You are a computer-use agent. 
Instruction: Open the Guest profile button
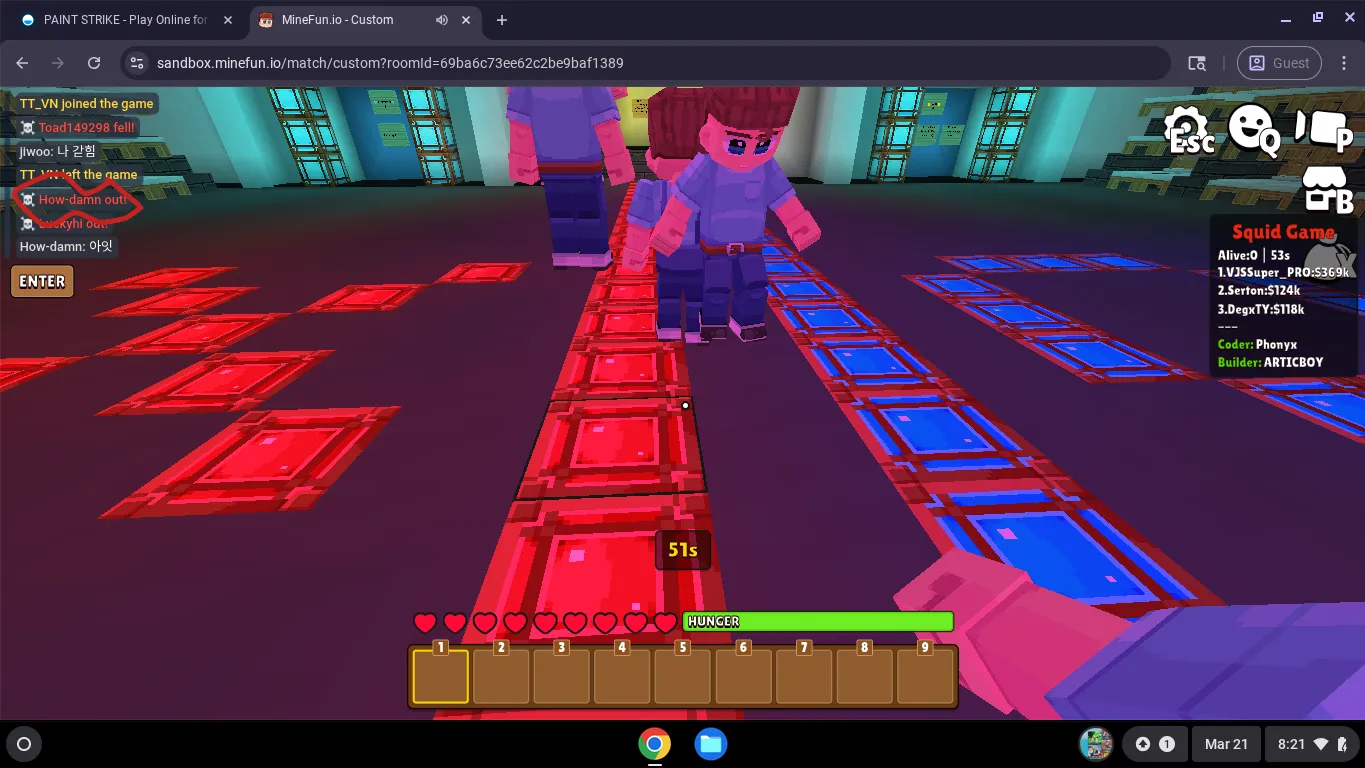pyautogui.click(x=1280, y=63)
